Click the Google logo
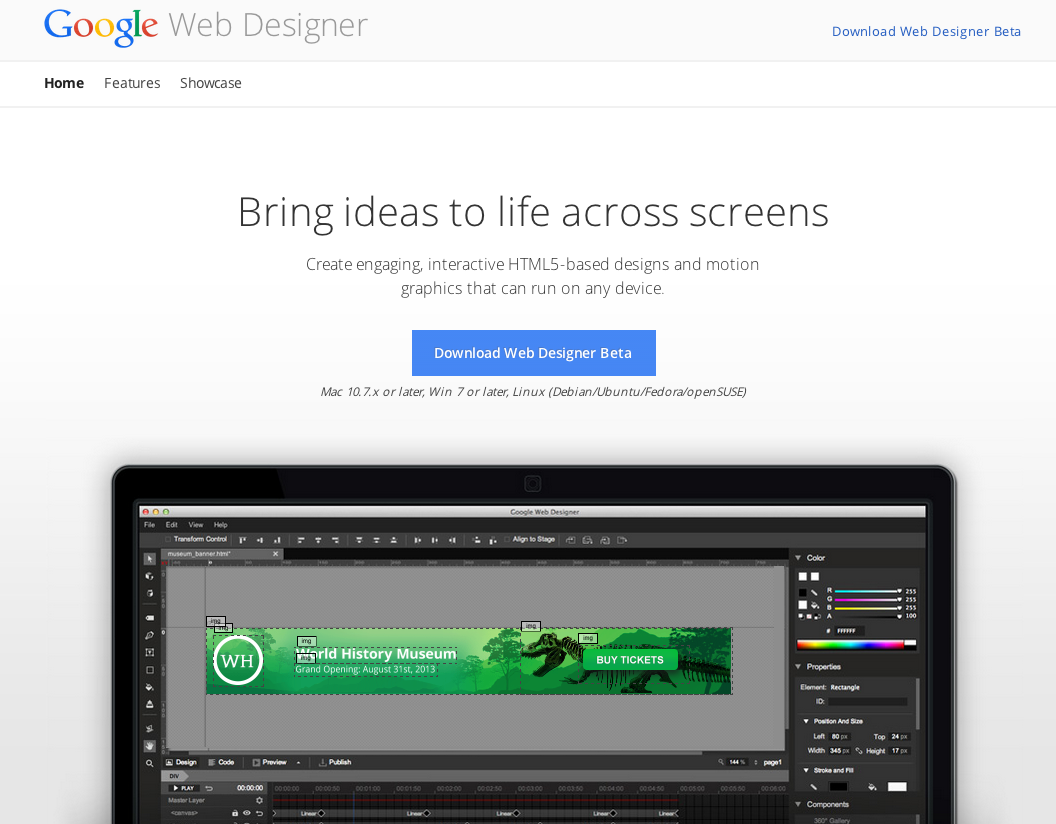The image size is (1056, 824). coord(101,26)
